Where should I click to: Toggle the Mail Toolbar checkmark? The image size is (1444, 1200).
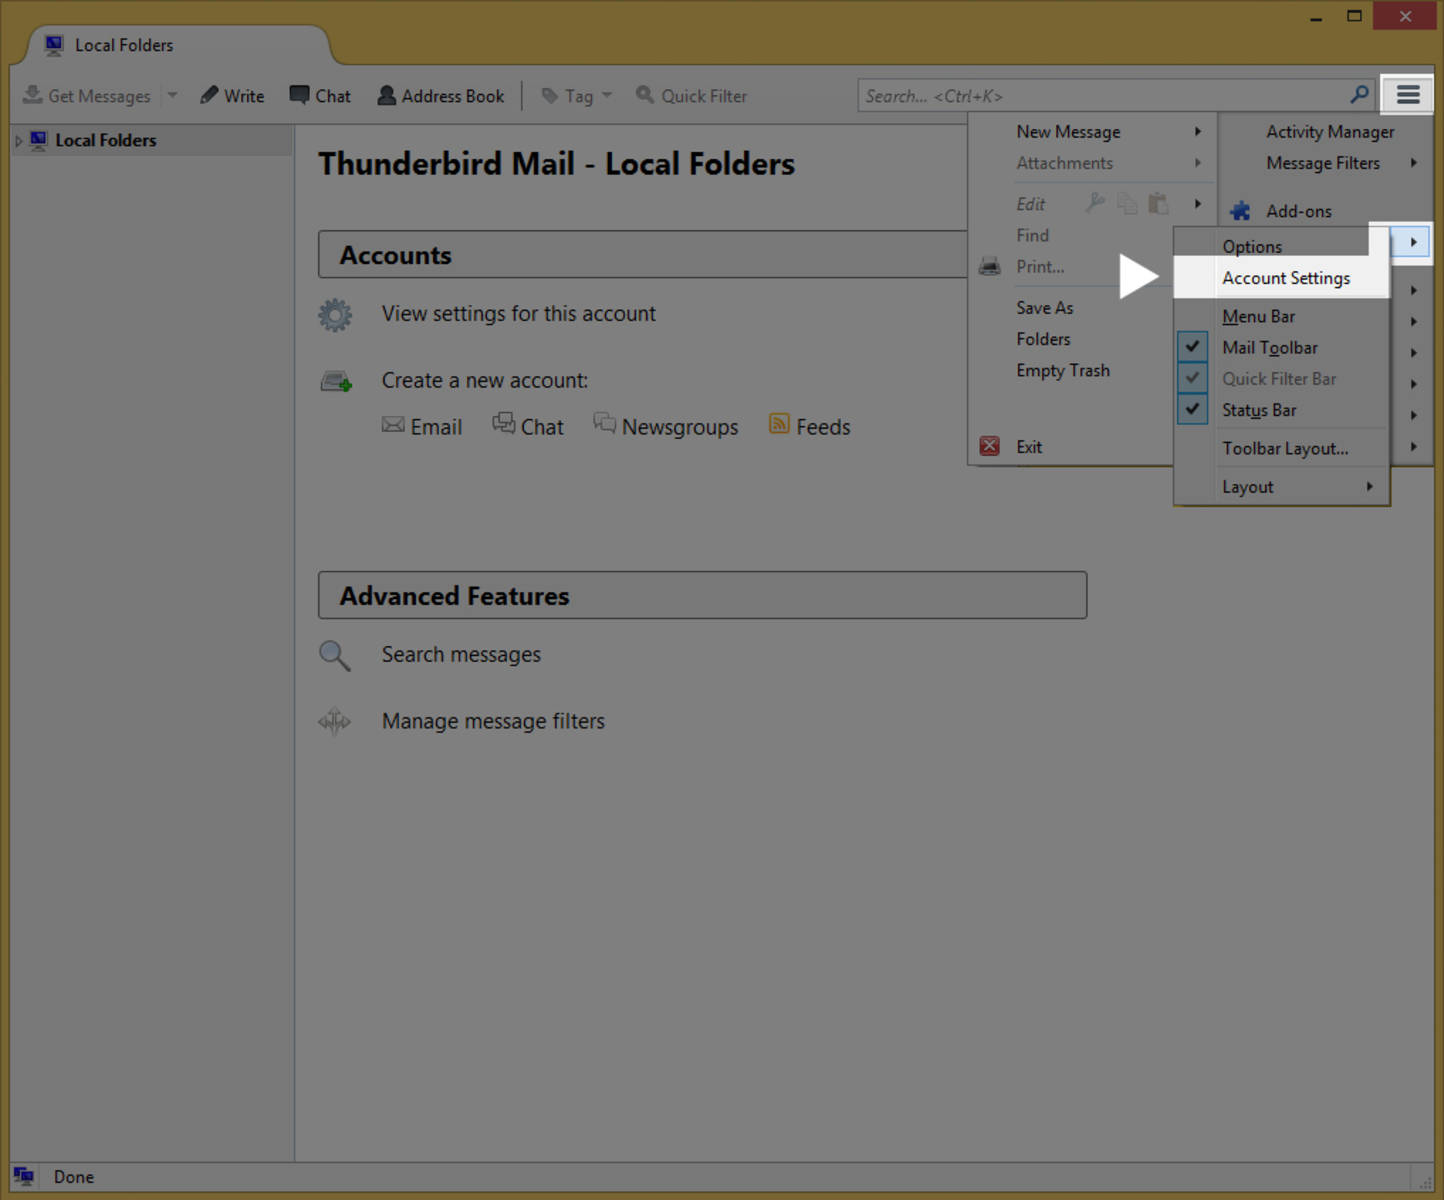pyautogui.click(x=1193, y=347)
